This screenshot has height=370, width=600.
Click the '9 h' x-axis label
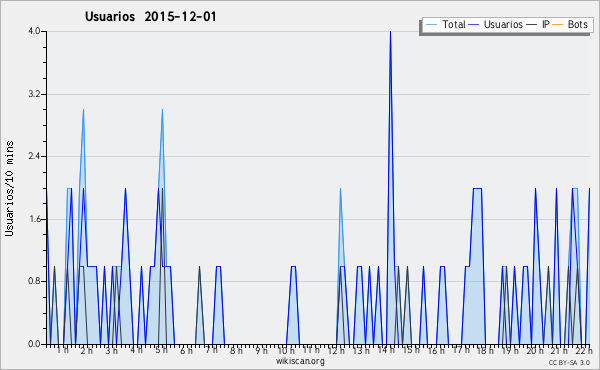coord(261,350)
